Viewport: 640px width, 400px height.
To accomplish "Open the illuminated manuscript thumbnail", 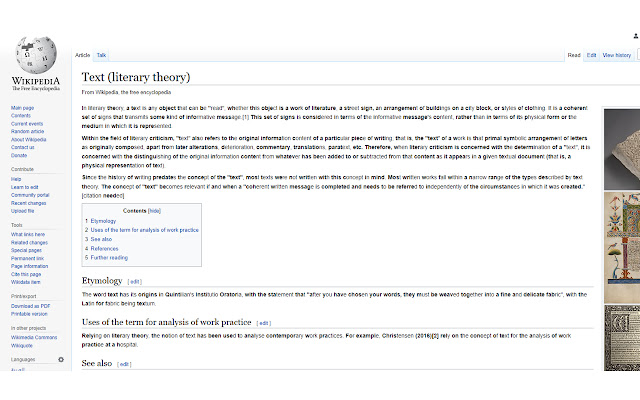I will [x=622, y=247].
